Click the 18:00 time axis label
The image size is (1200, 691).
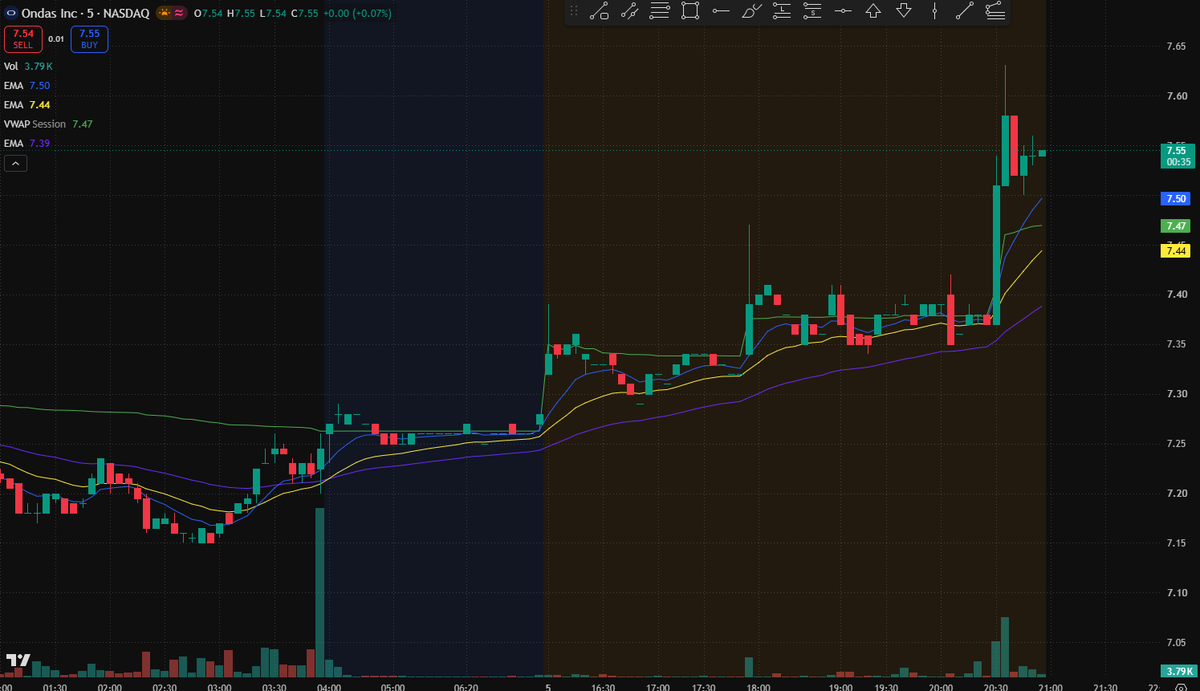[x=758, y=688]
